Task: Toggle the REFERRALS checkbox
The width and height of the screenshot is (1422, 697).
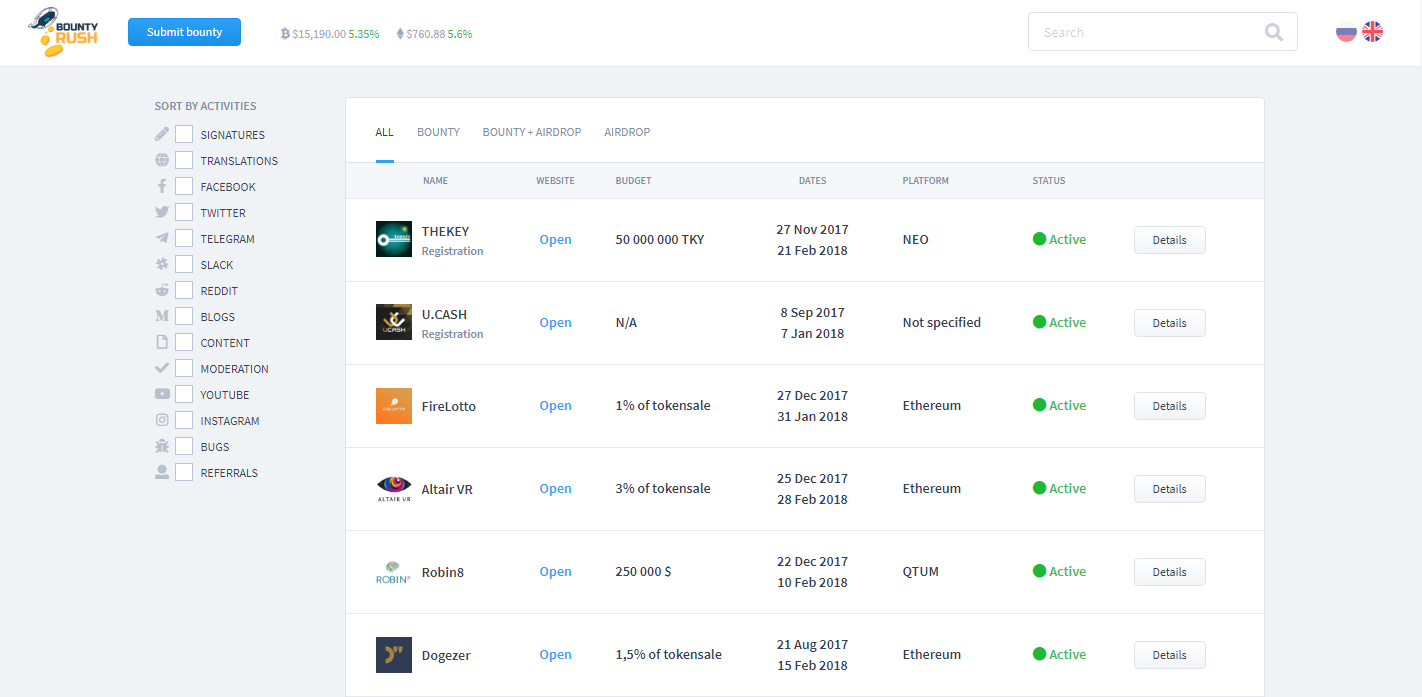Action: coord(184,472)
